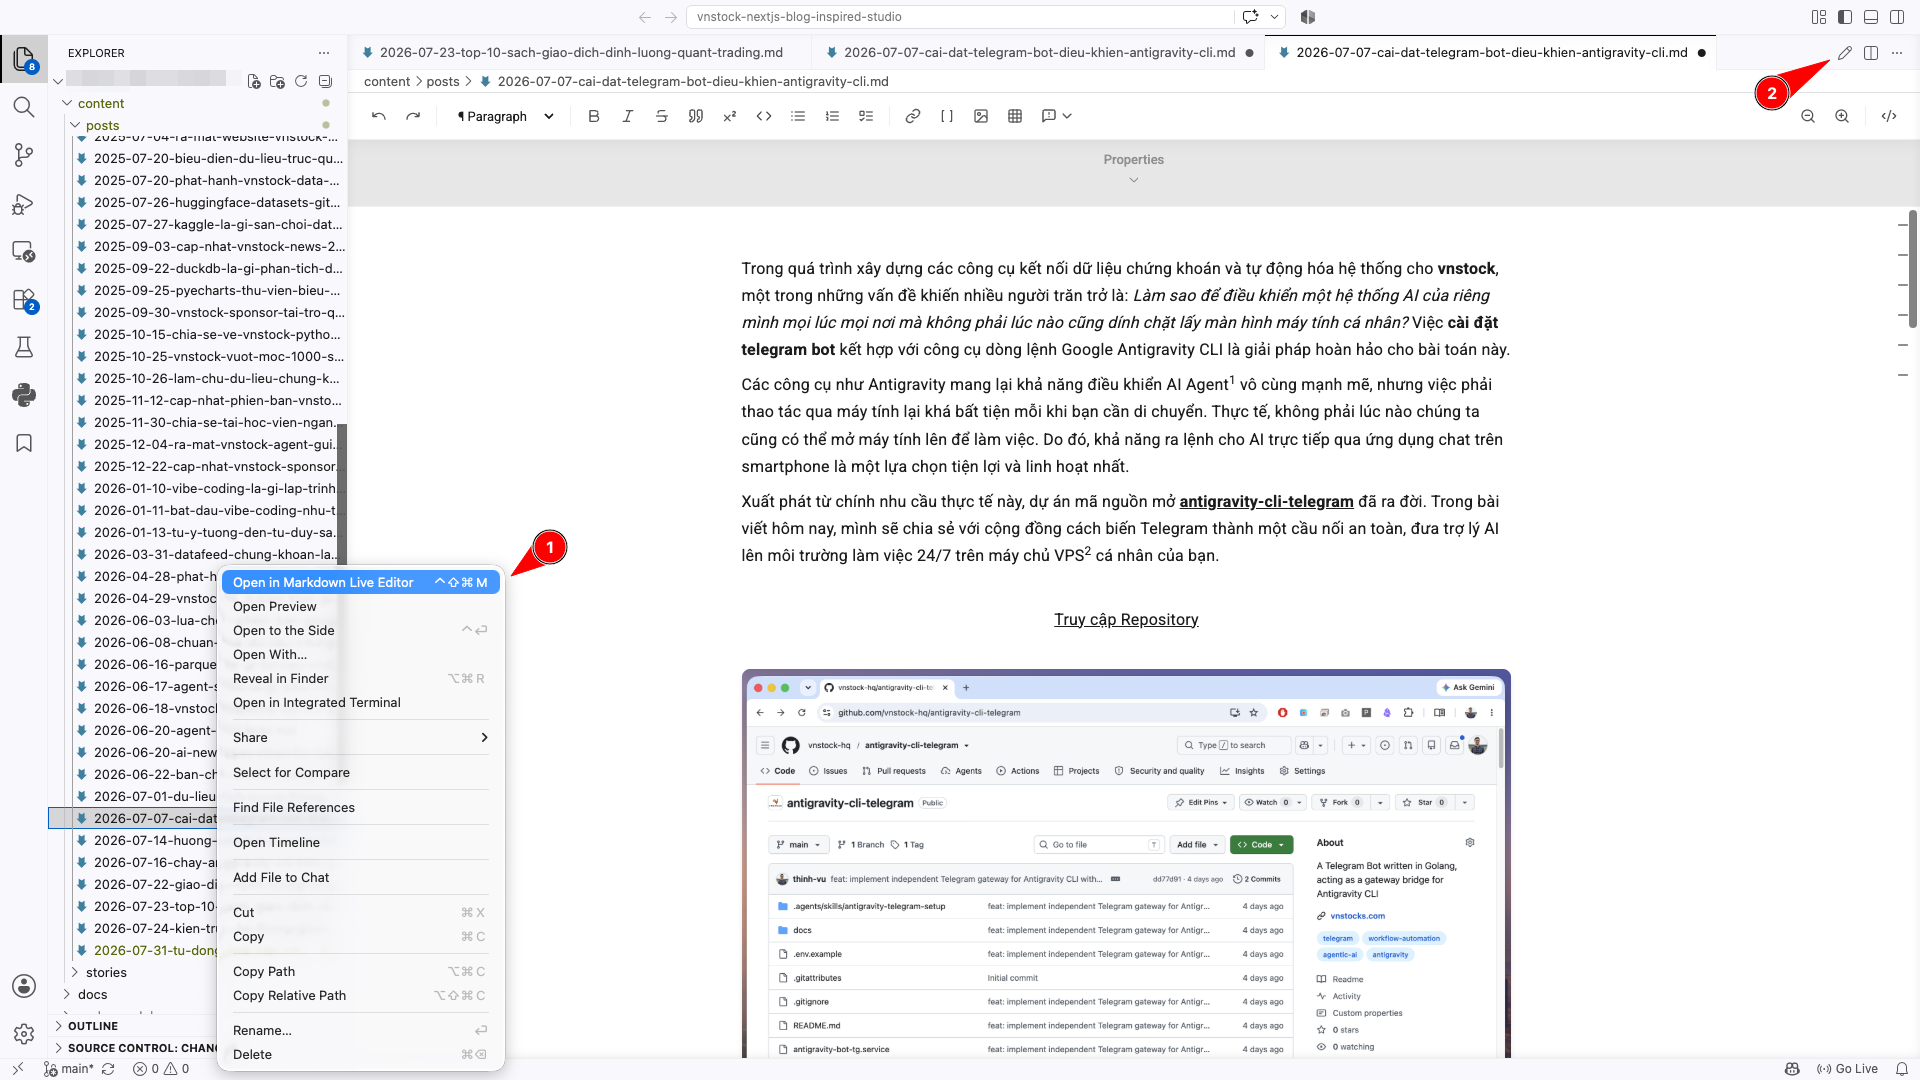
Task: Toggle the secondary side bar
Action: pos(1897,17)
